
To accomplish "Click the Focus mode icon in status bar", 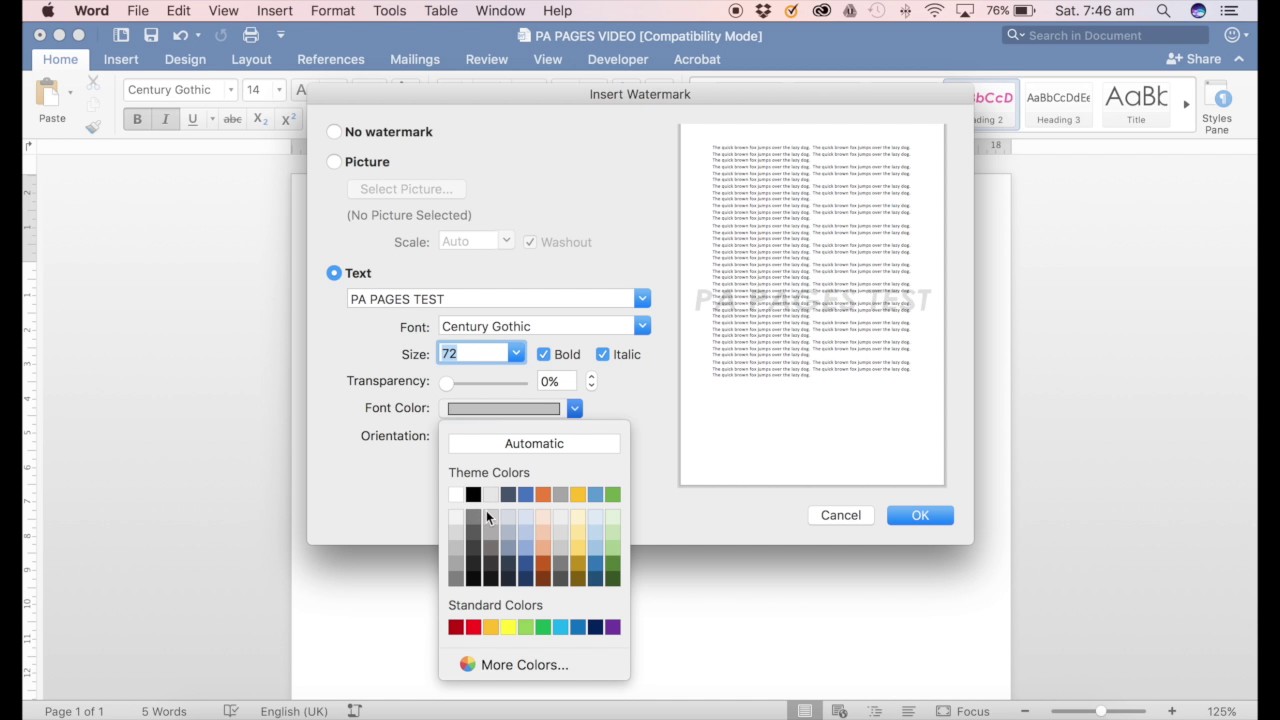I will pyautogui.click(x=943, y=711).
